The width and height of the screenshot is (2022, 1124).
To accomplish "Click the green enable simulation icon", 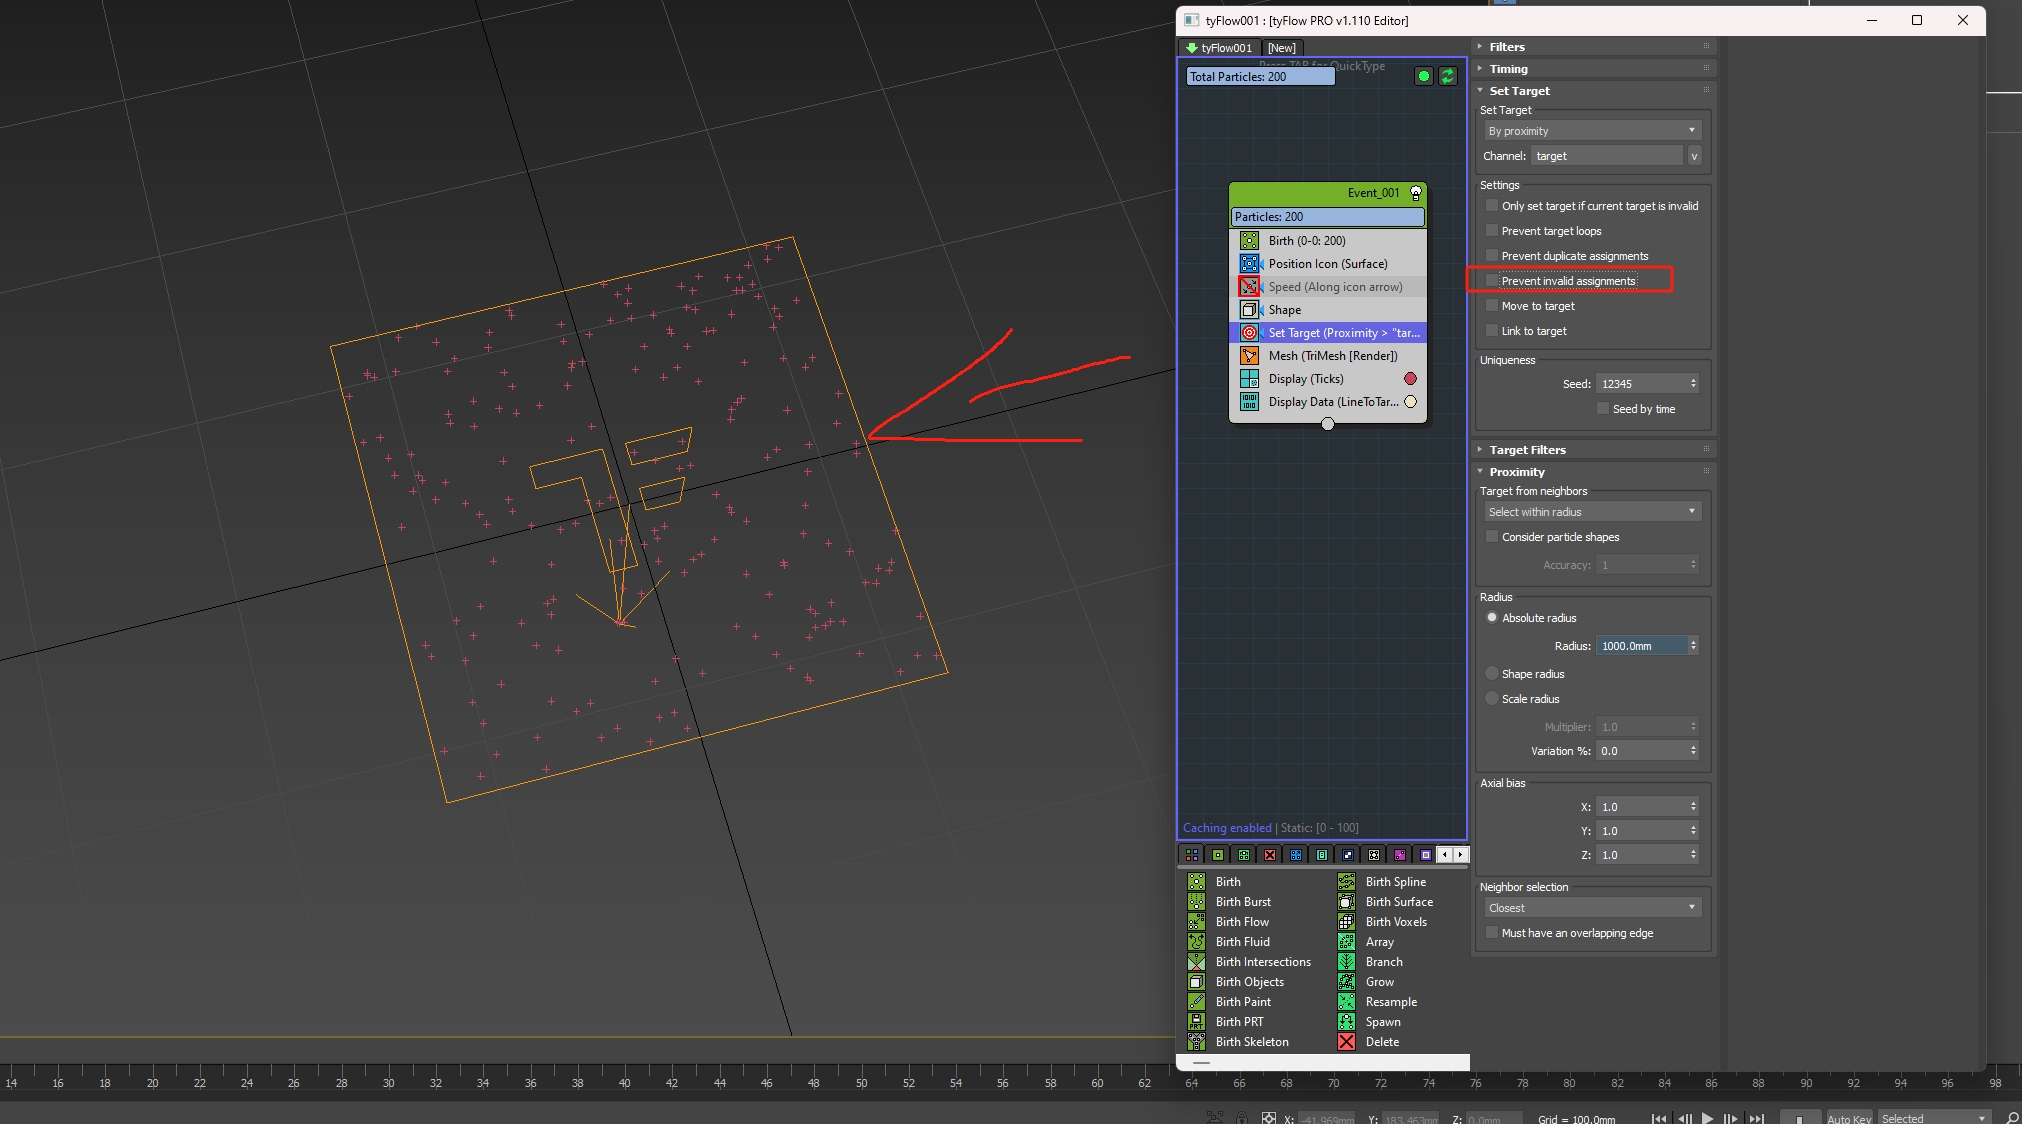I will pos(1424,76).
